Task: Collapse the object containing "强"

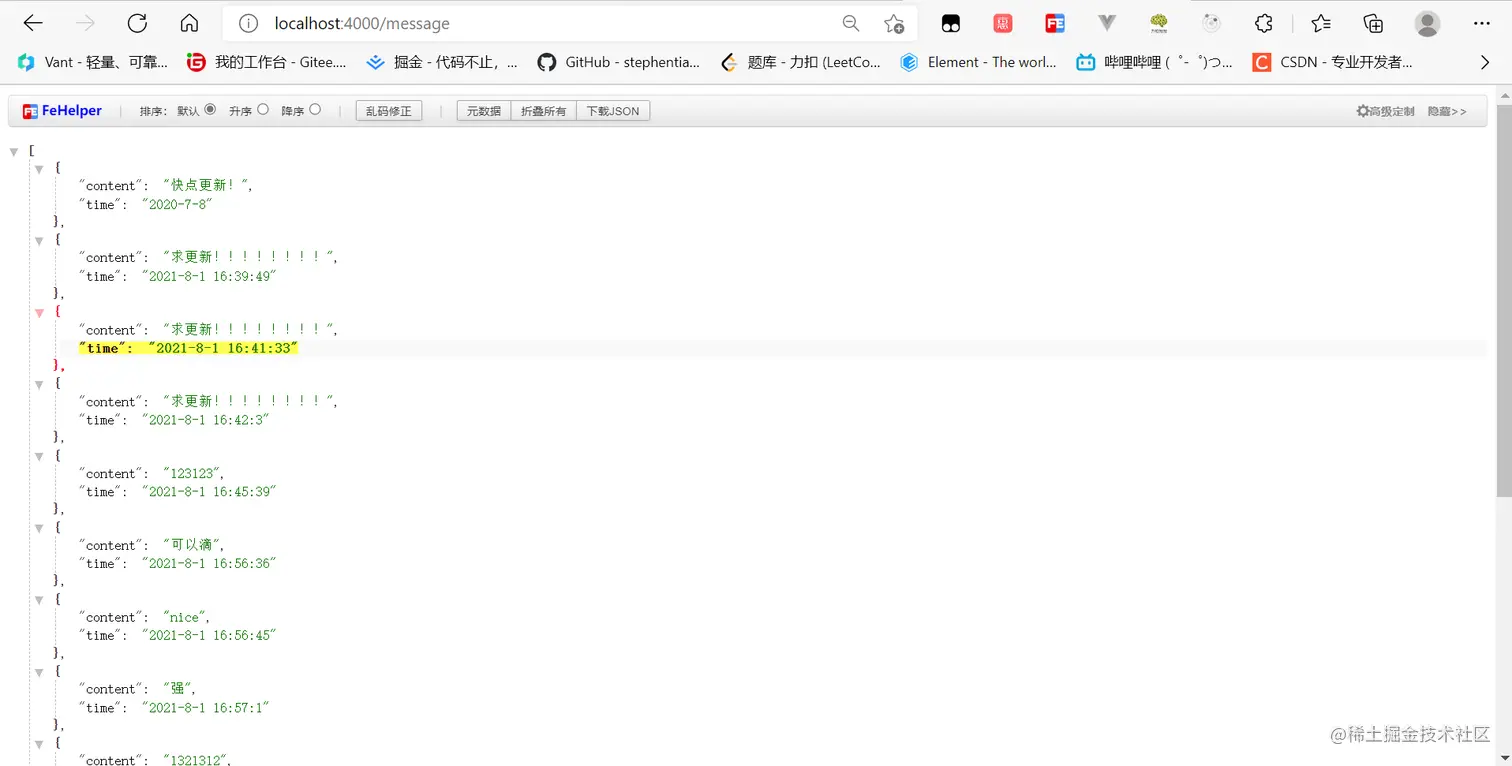Action: coord(39,672)
